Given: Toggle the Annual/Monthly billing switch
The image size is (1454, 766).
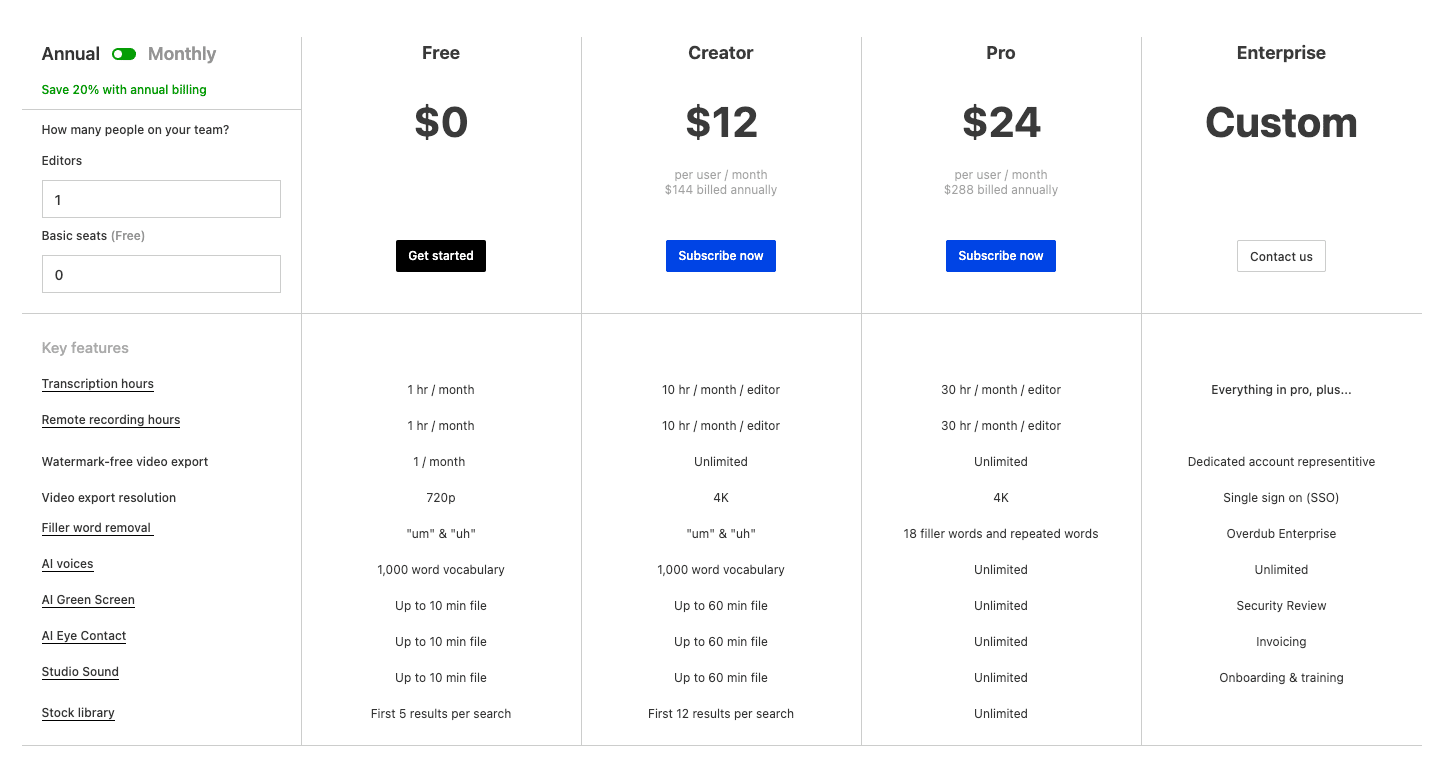Looking at the screenshot, I should (x=124, y=54).
